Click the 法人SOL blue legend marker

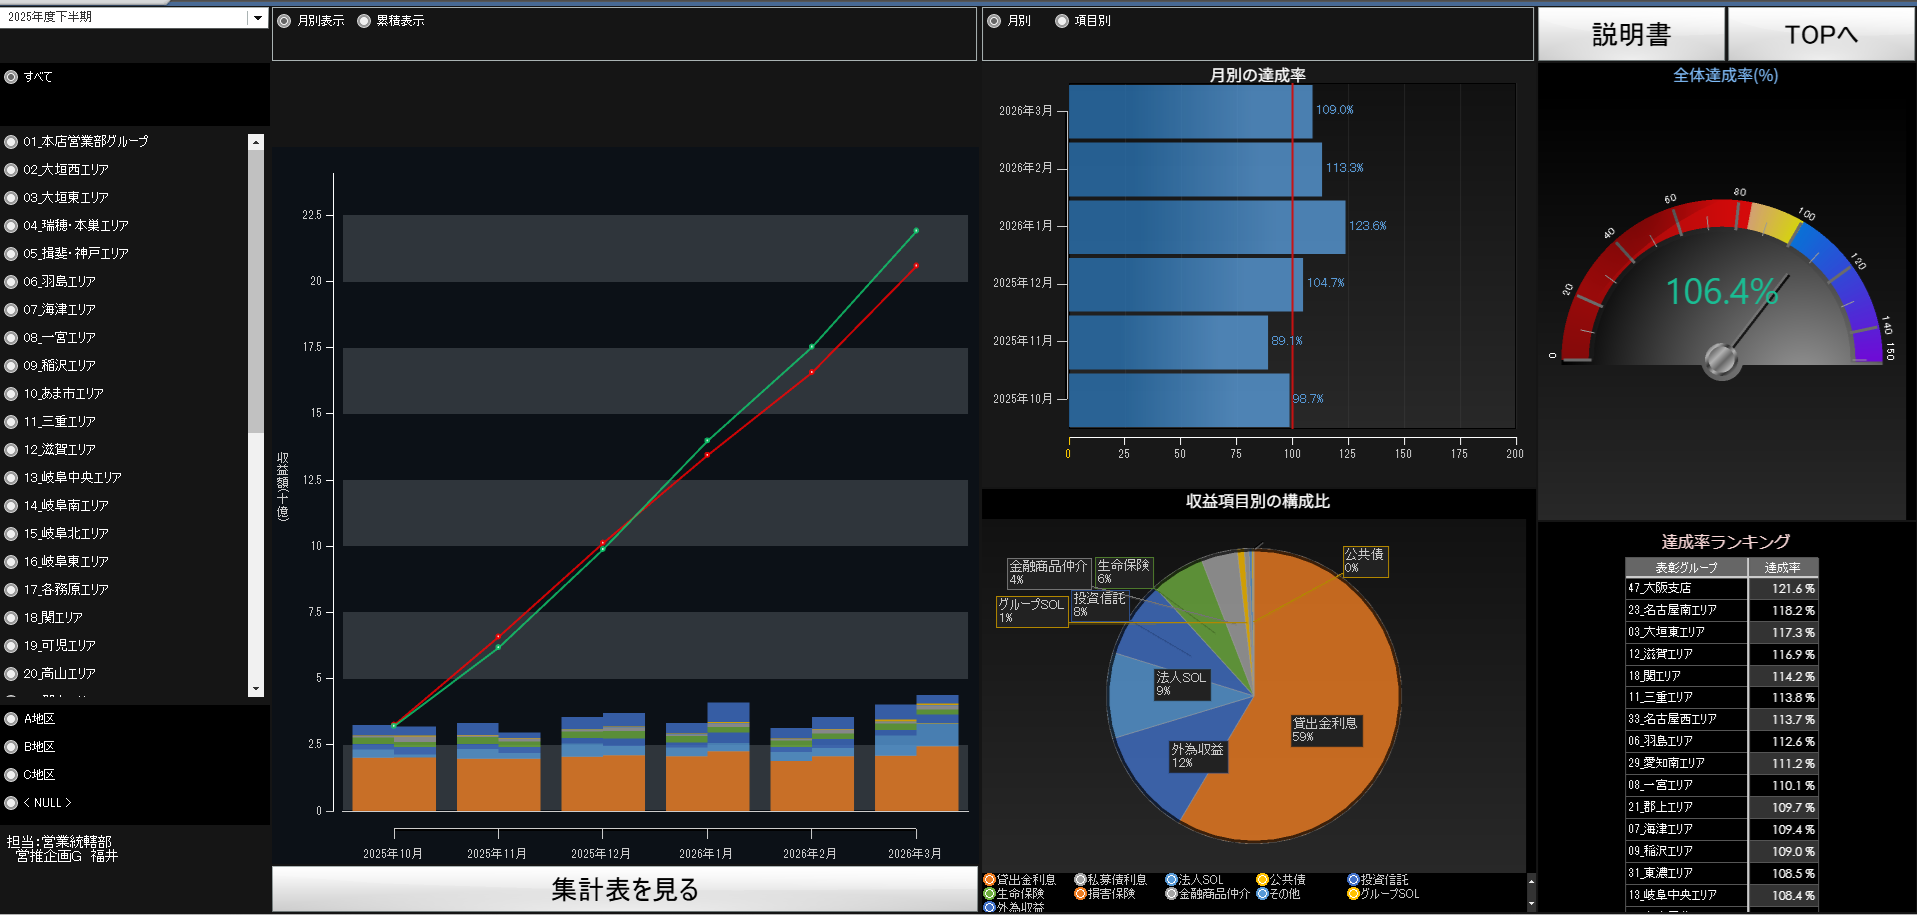click(1171, 880)
